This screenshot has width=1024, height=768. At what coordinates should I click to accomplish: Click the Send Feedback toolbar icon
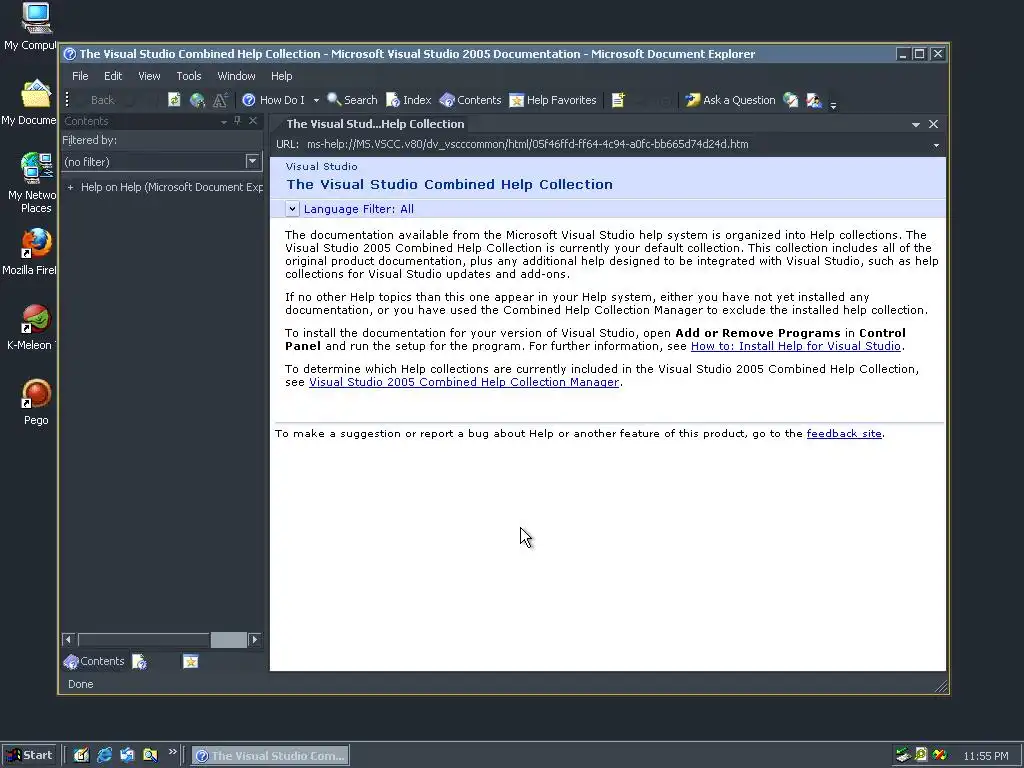(814, 100)
